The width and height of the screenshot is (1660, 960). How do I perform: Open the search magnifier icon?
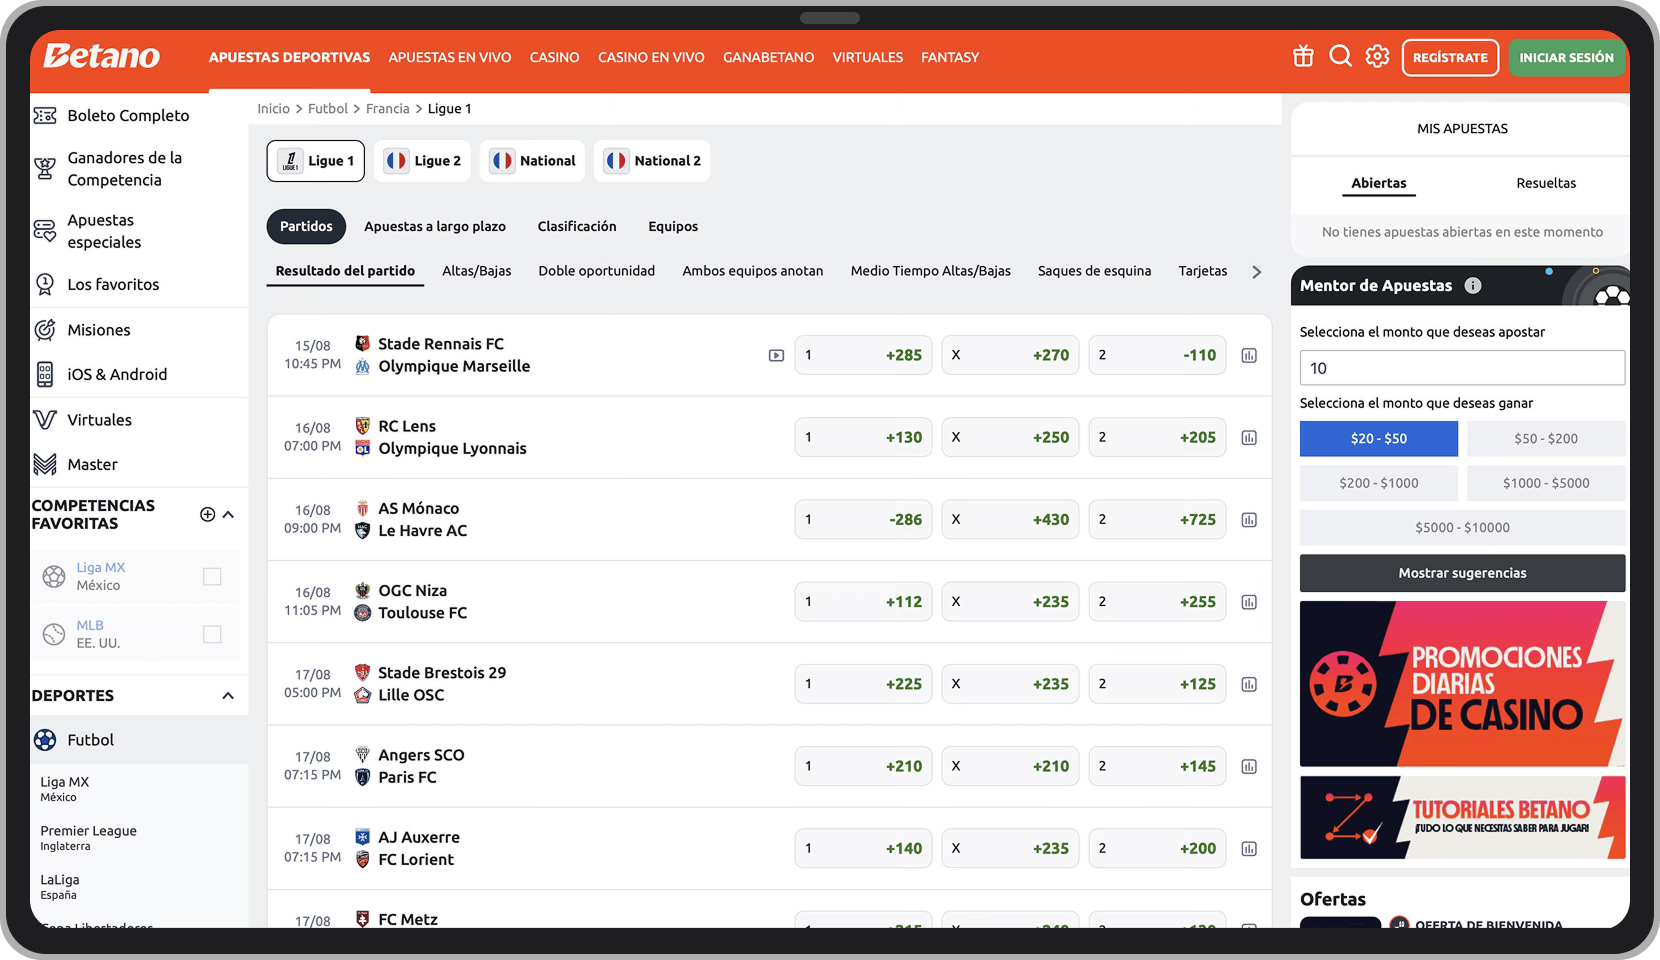click(x=1340, y=56)
